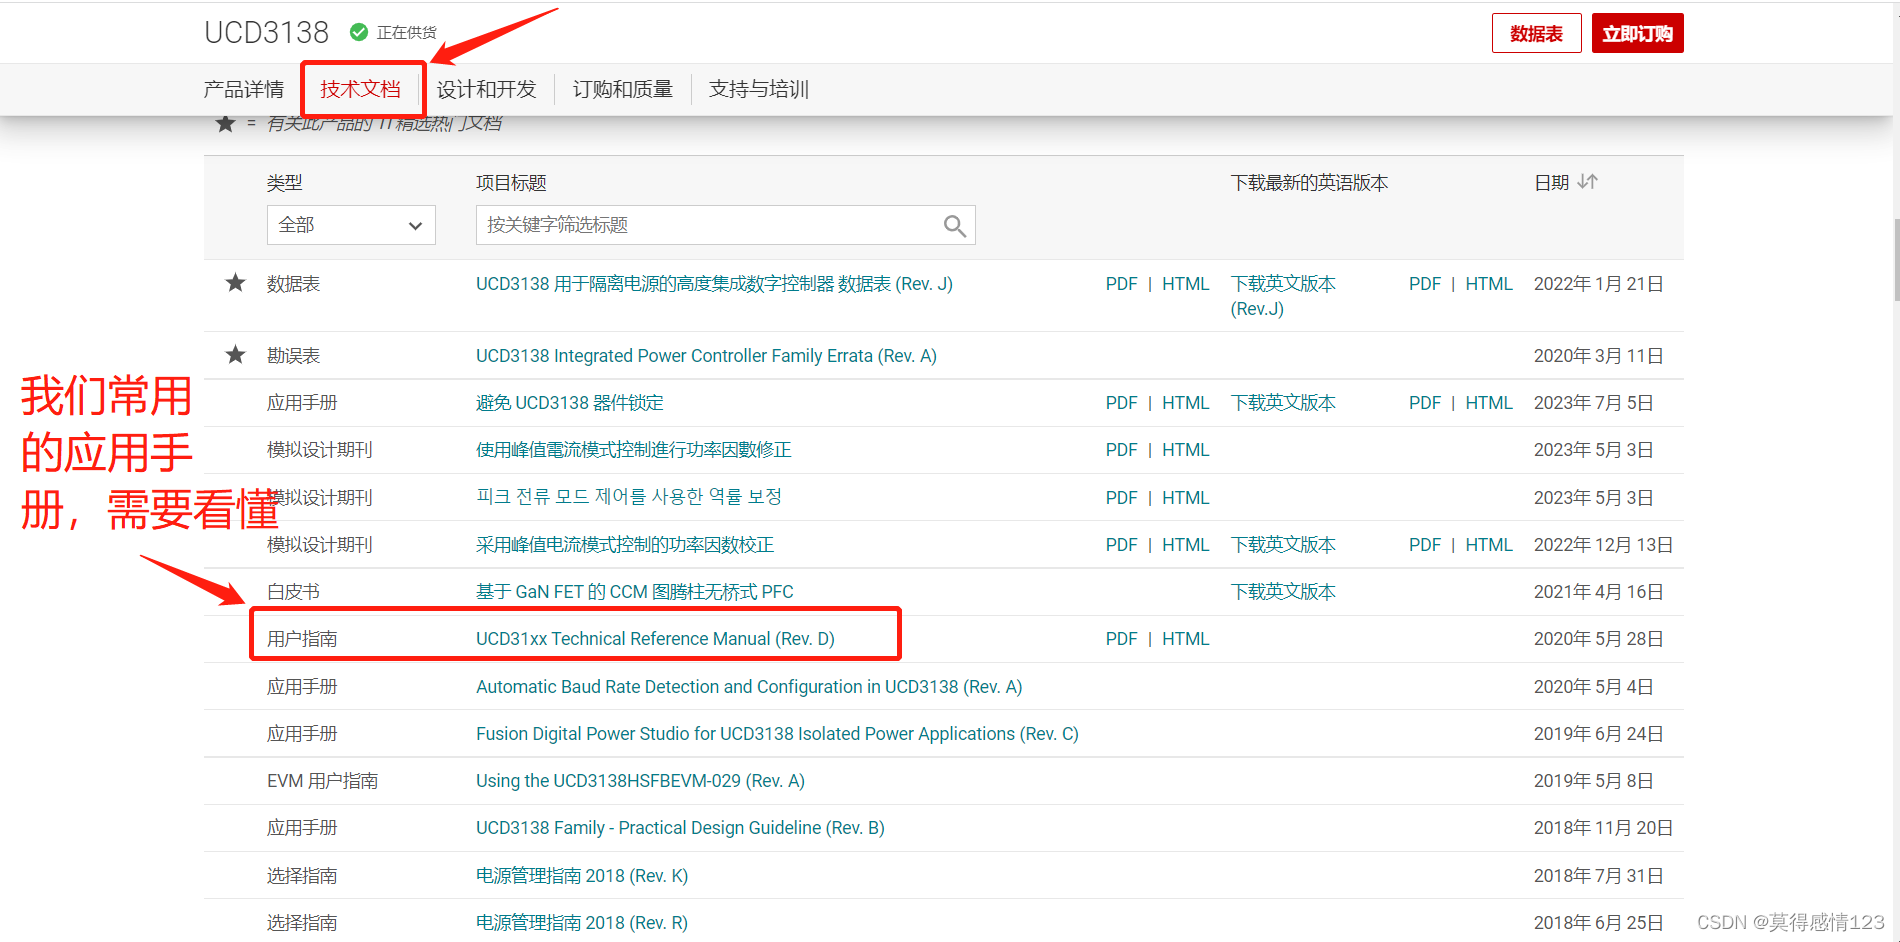Click English HTML in 避免 UCD3138 器件锁定 row
The image size is (1900, 942).
1489,403
